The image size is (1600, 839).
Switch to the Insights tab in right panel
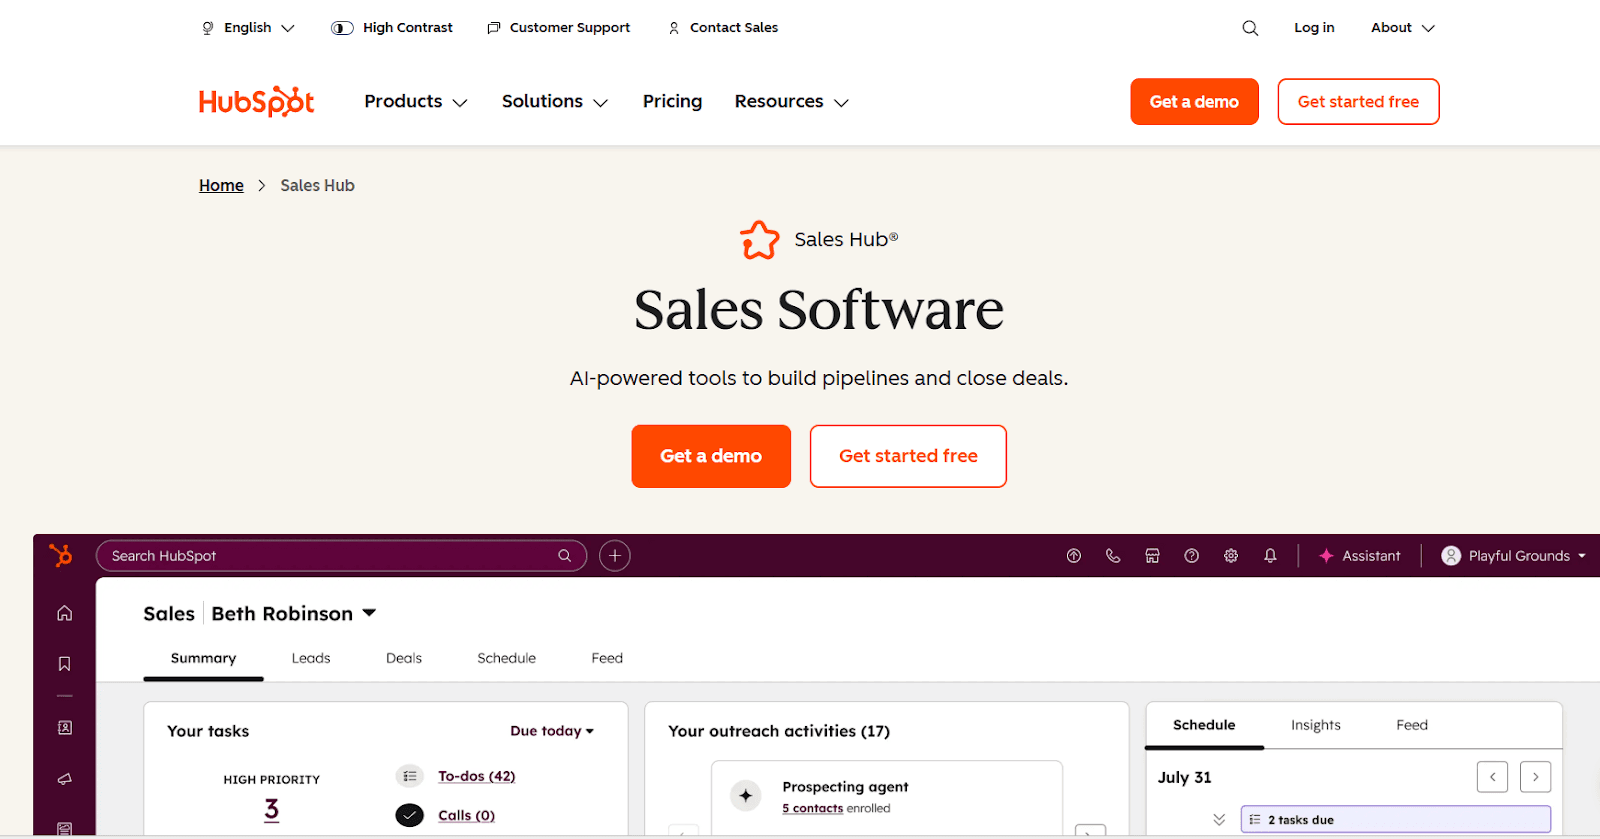coord(1315,725)
